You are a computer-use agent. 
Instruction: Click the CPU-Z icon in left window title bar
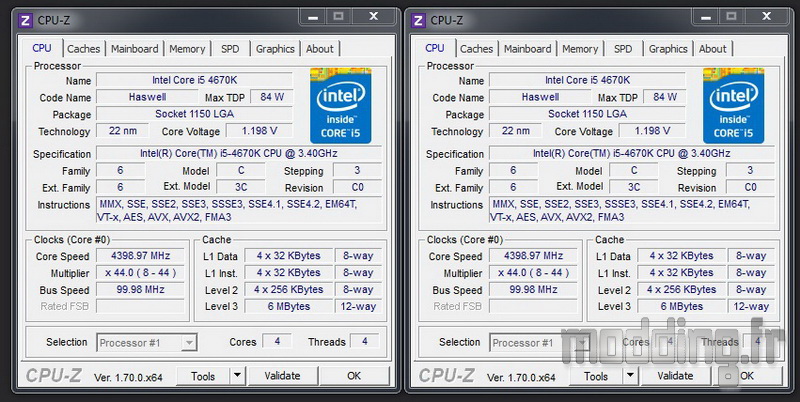point(26,20)
